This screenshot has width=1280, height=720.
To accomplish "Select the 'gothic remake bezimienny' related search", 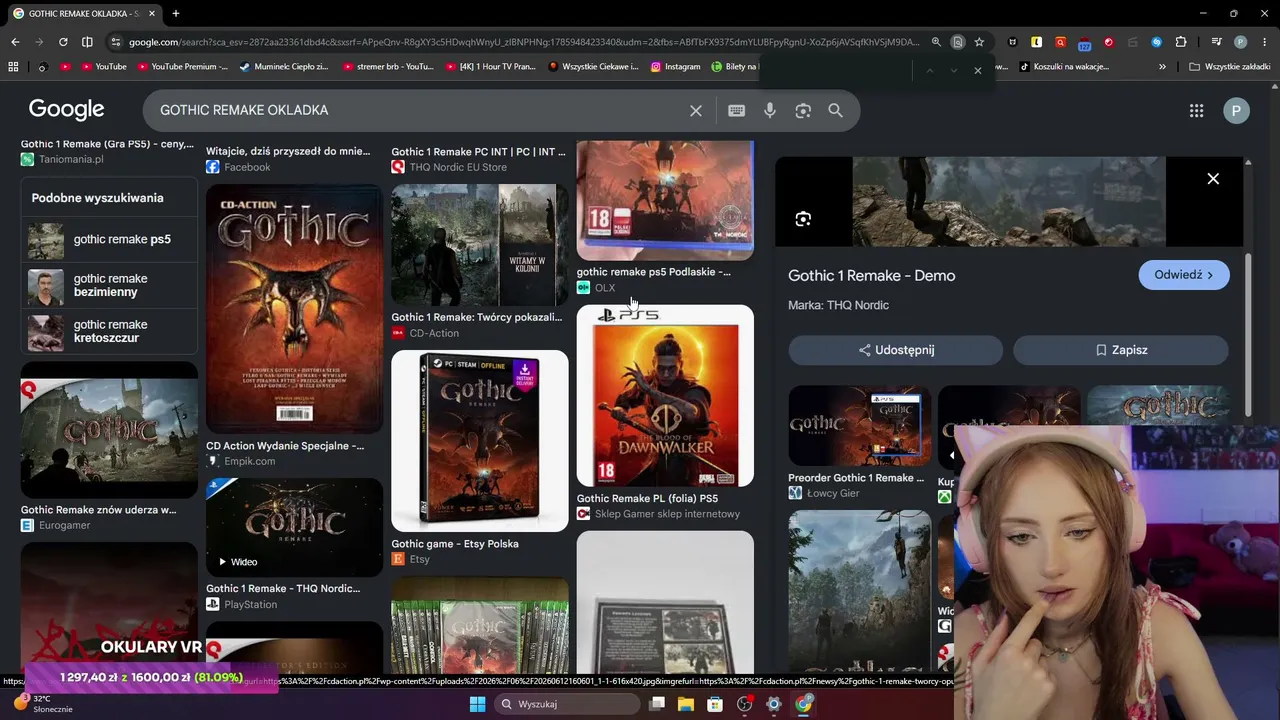I will pyautogui.click(x=109, y=285).
